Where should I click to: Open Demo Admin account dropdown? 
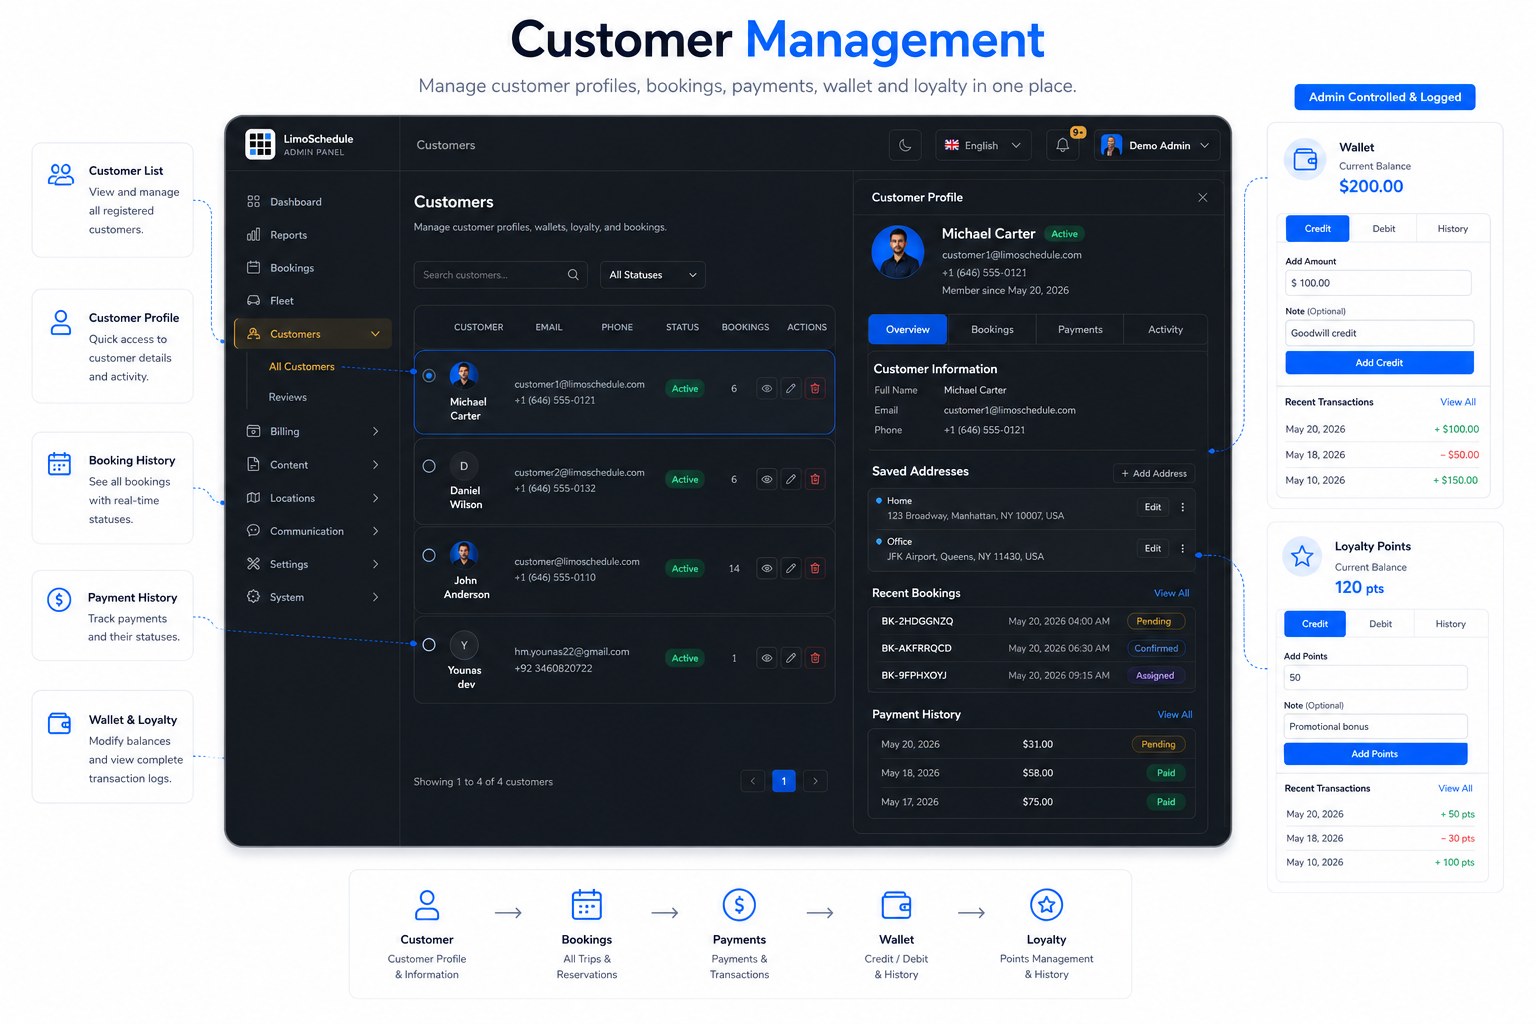[x=1157, y=145]
